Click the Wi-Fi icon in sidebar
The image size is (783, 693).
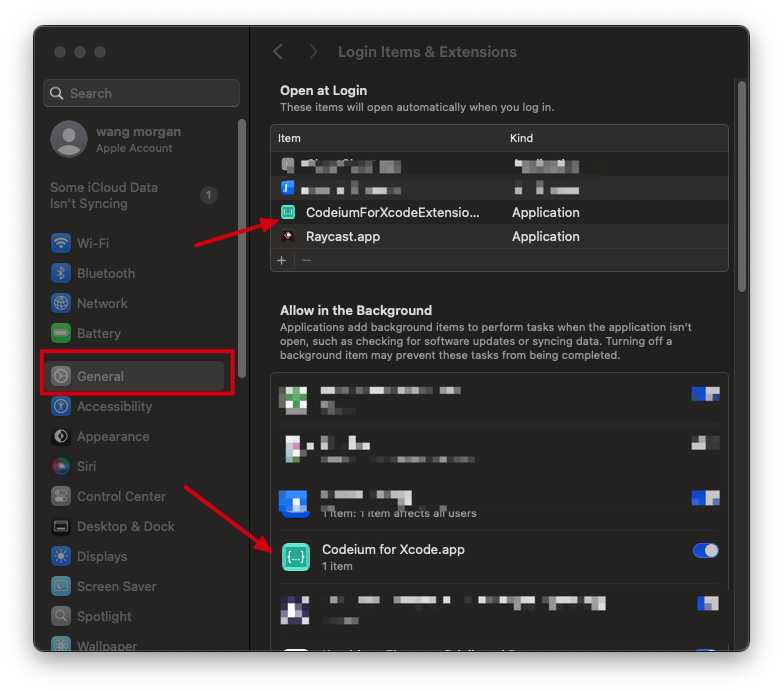tap(61, 244)
